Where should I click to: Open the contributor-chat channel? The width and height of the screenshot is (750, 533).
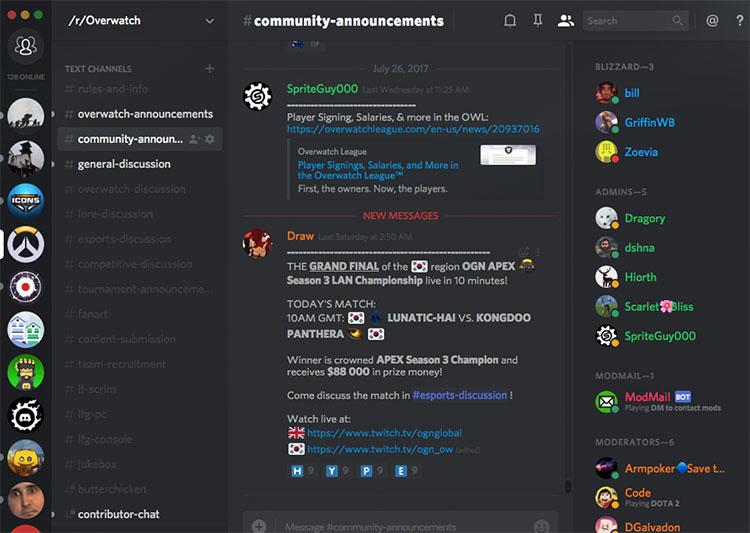[139, 514]
